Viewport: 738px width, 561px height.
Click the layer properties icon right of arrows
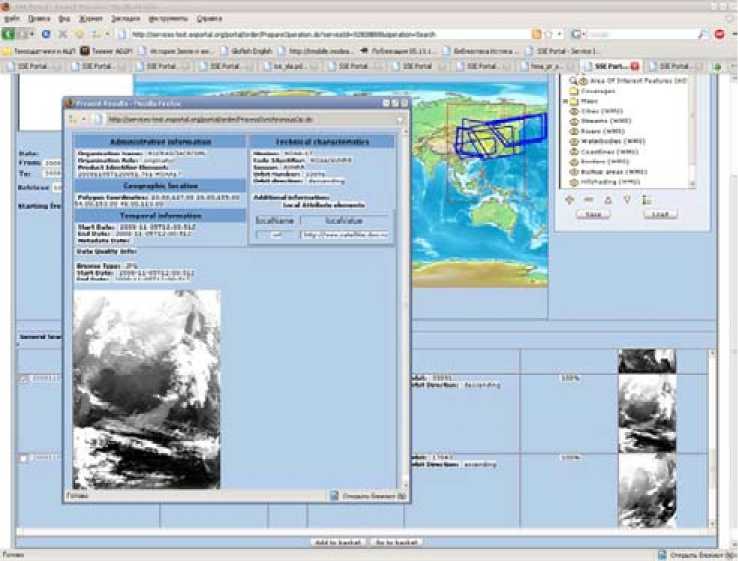pyautogui.click(x=647, y=200)
